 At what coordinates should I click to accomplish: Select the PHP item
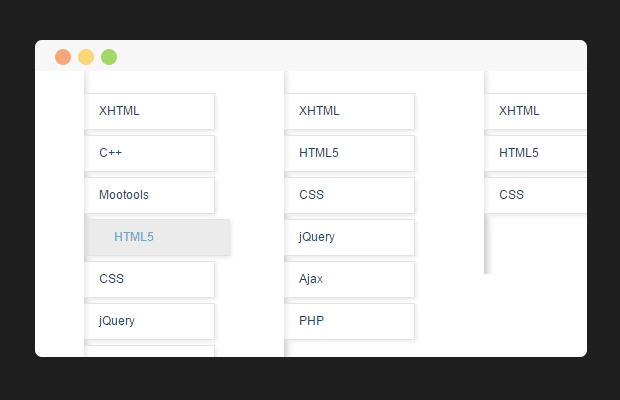(x=350, y=321)
